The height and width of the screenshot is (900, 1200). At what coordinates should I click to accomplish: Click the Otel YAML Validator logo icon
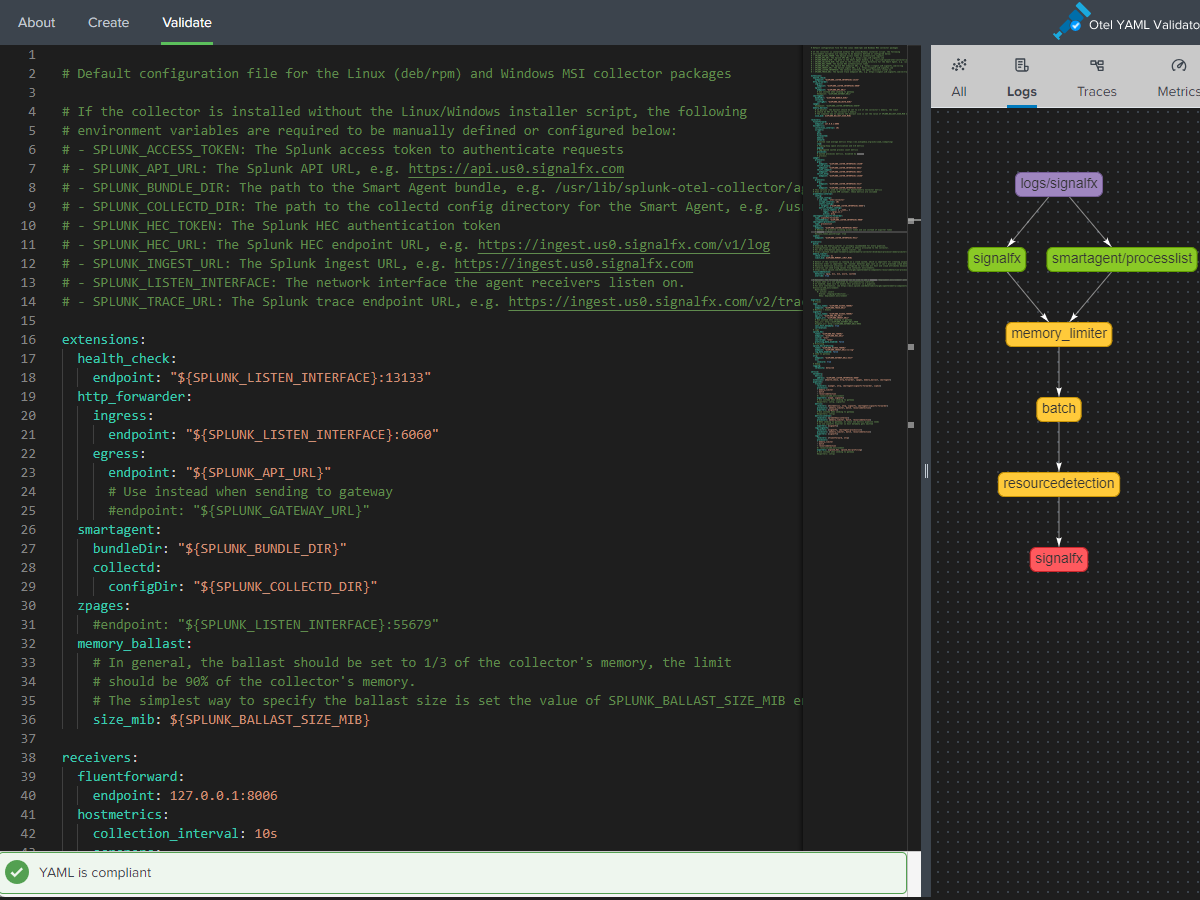1071,21
